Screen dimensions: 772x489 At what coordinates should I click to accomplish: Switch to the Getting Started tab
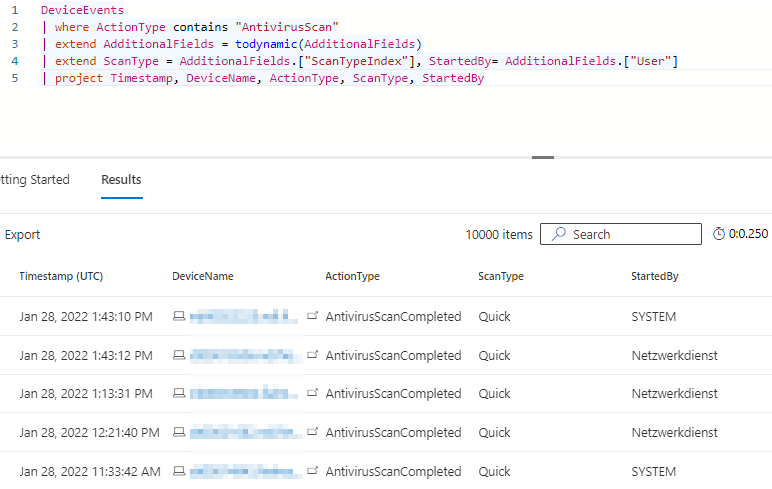click(x=34, y=180)
